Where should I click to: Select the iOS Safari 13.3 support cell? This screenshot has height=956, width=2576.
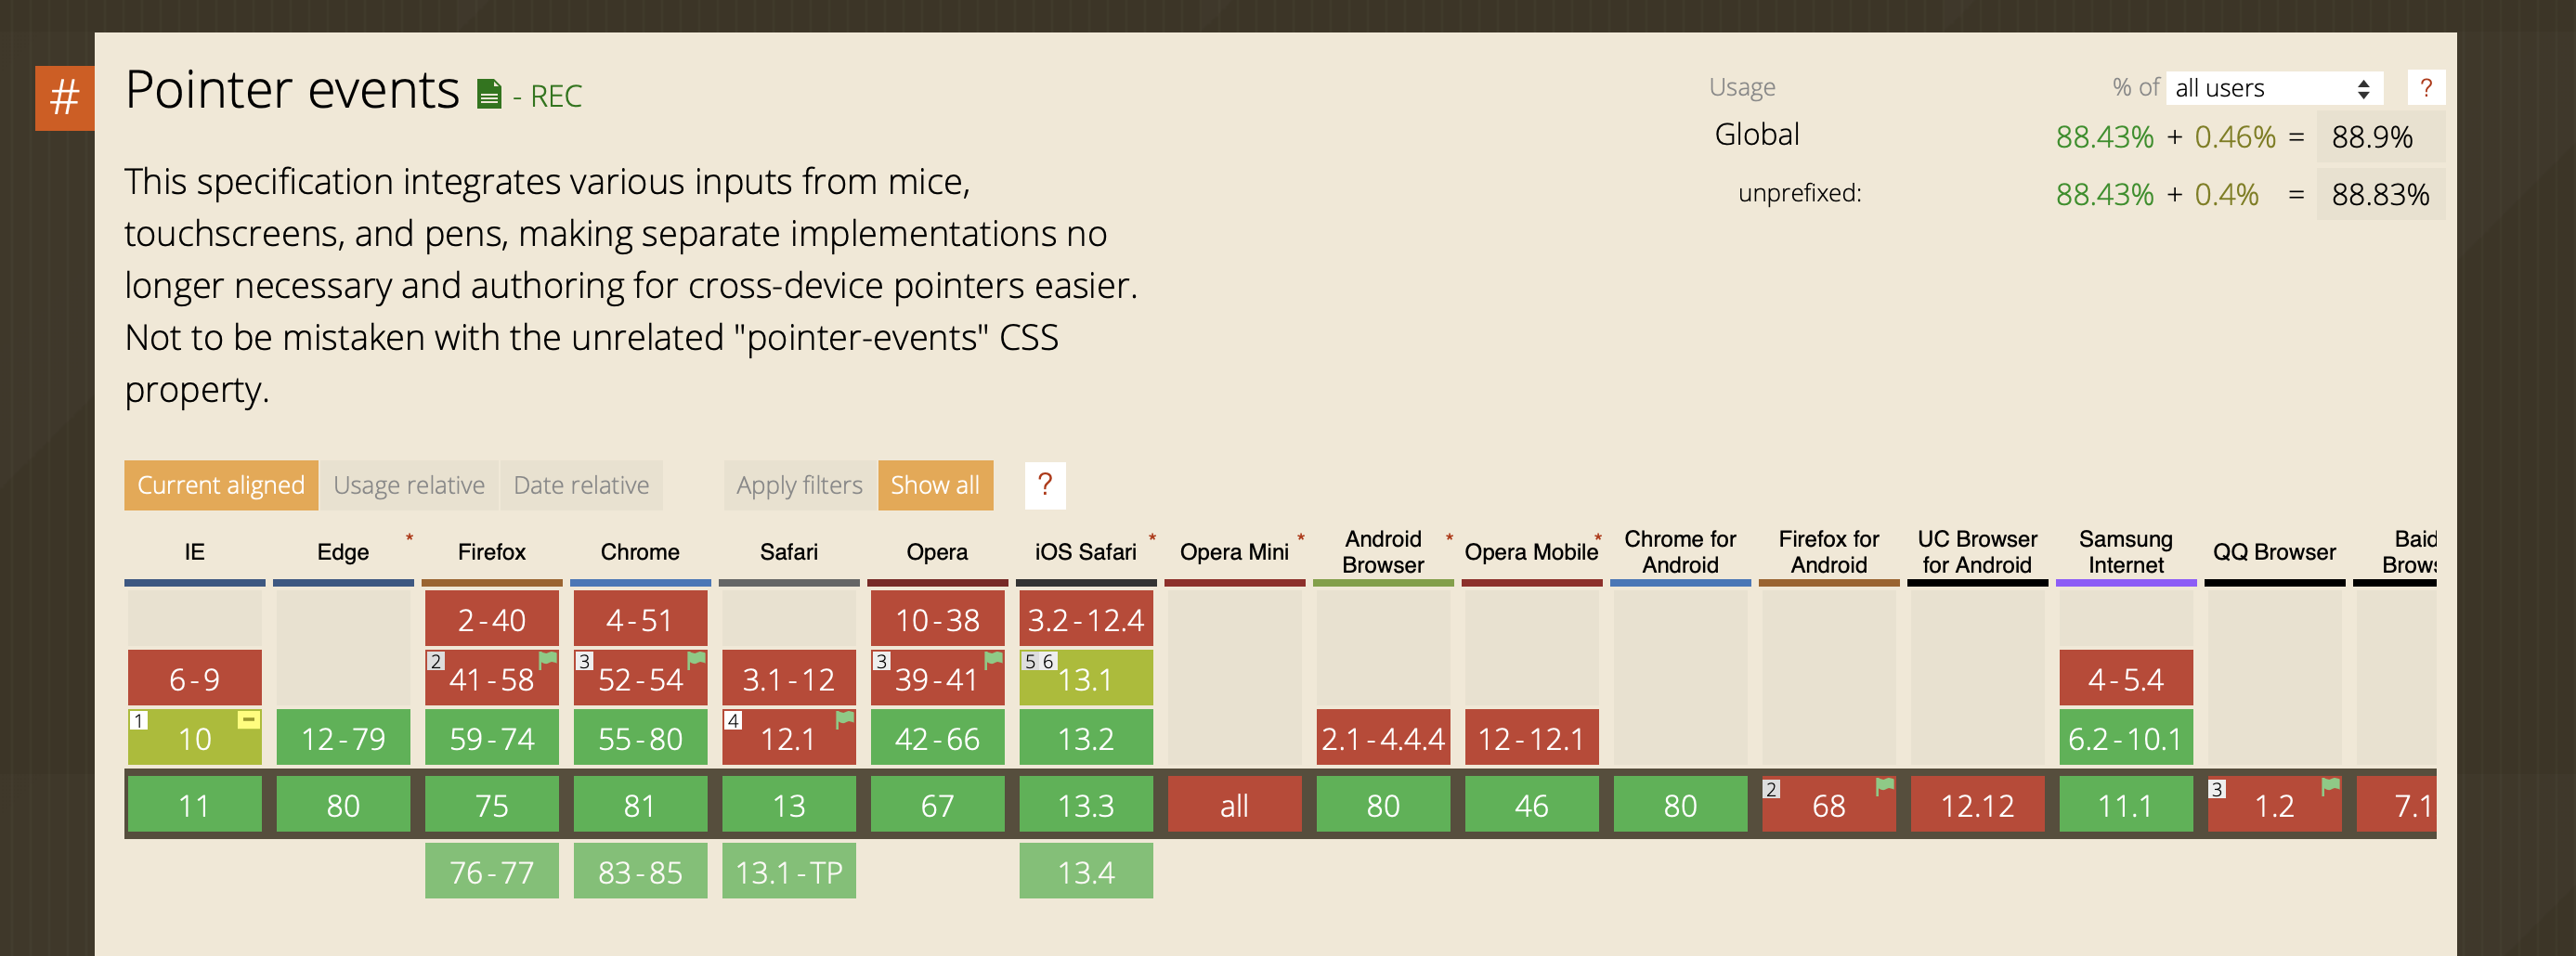[1086, 804]
